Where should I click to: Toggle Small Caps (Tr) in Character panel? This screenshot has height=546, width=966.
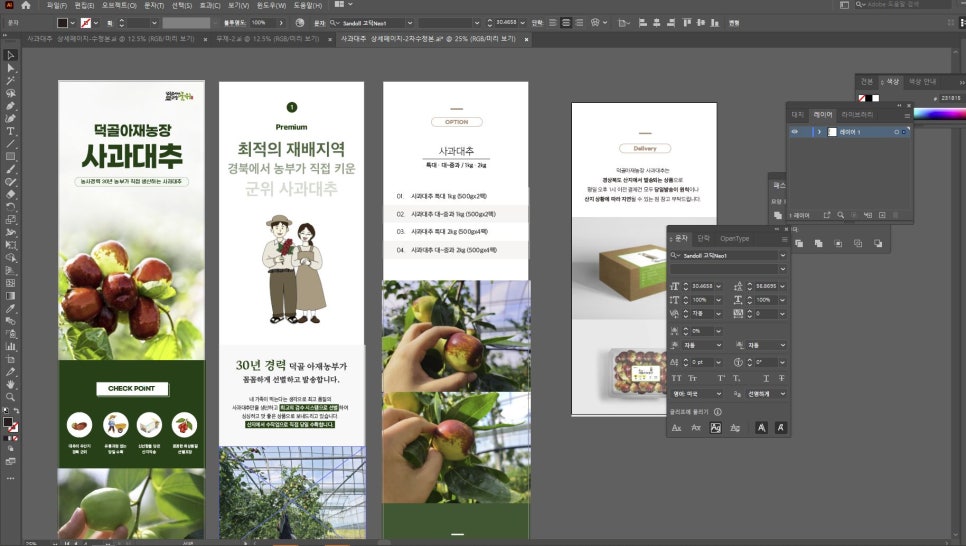click(x=692, y=378)
